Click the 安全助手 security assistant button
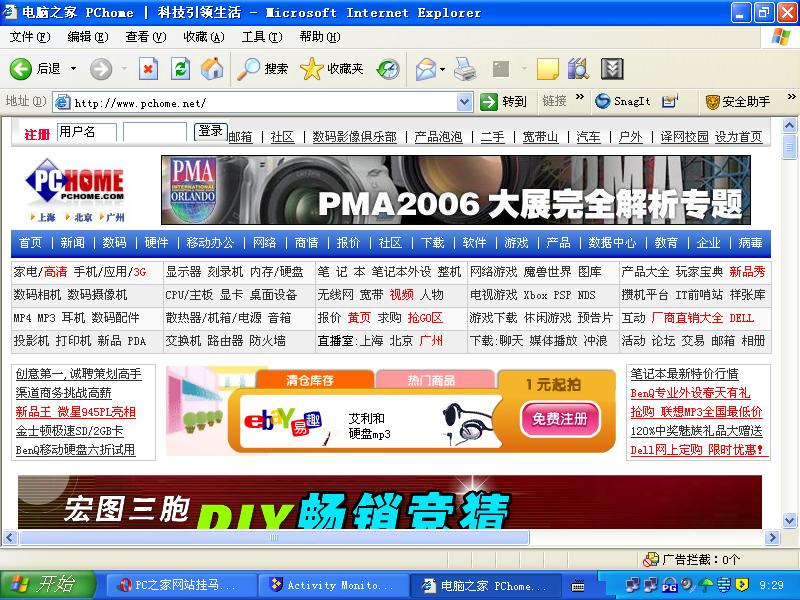Image resolution: width=800 pixels, height=600 pixels. pyautogui.click(x=738, y=102)
